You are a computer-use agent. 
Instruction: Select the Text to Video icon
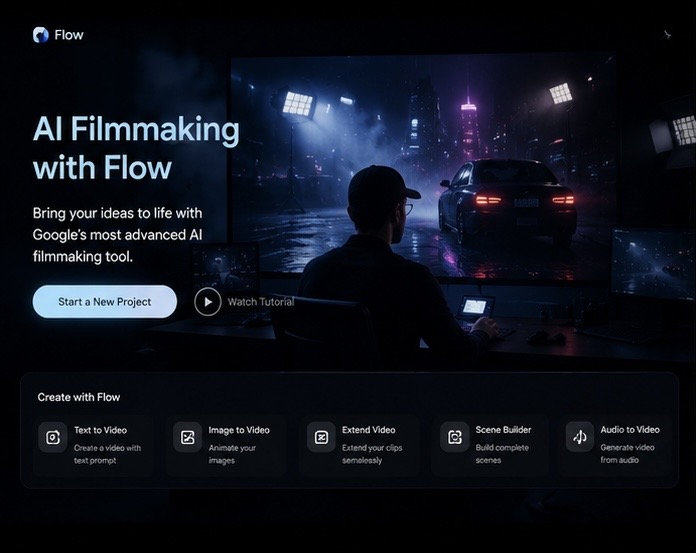pos(53,438)
